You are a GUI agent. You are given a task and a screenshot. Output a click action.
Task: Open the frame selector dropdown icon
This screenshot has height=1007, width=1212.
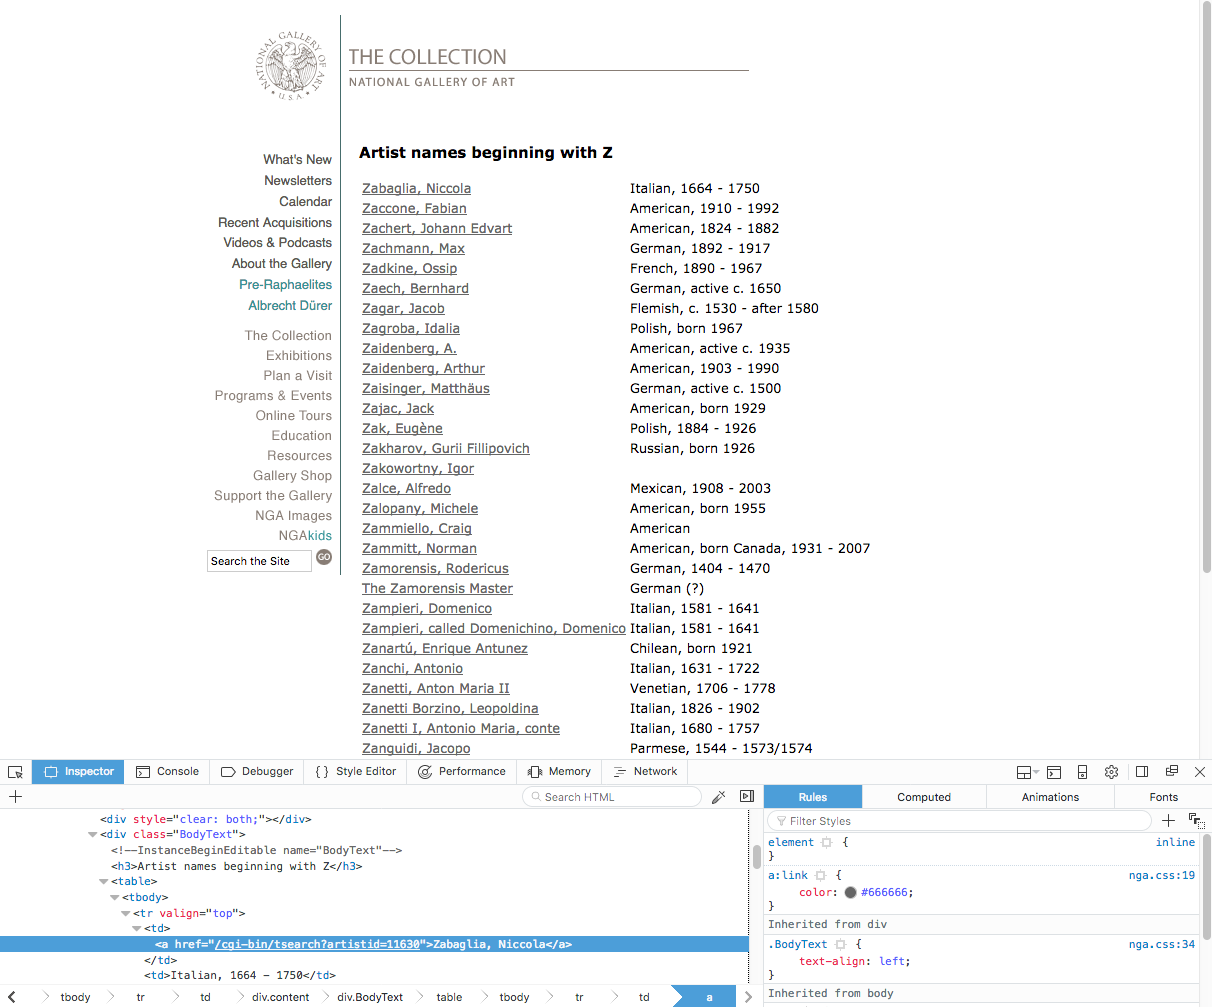click(x=1027, y=772)
